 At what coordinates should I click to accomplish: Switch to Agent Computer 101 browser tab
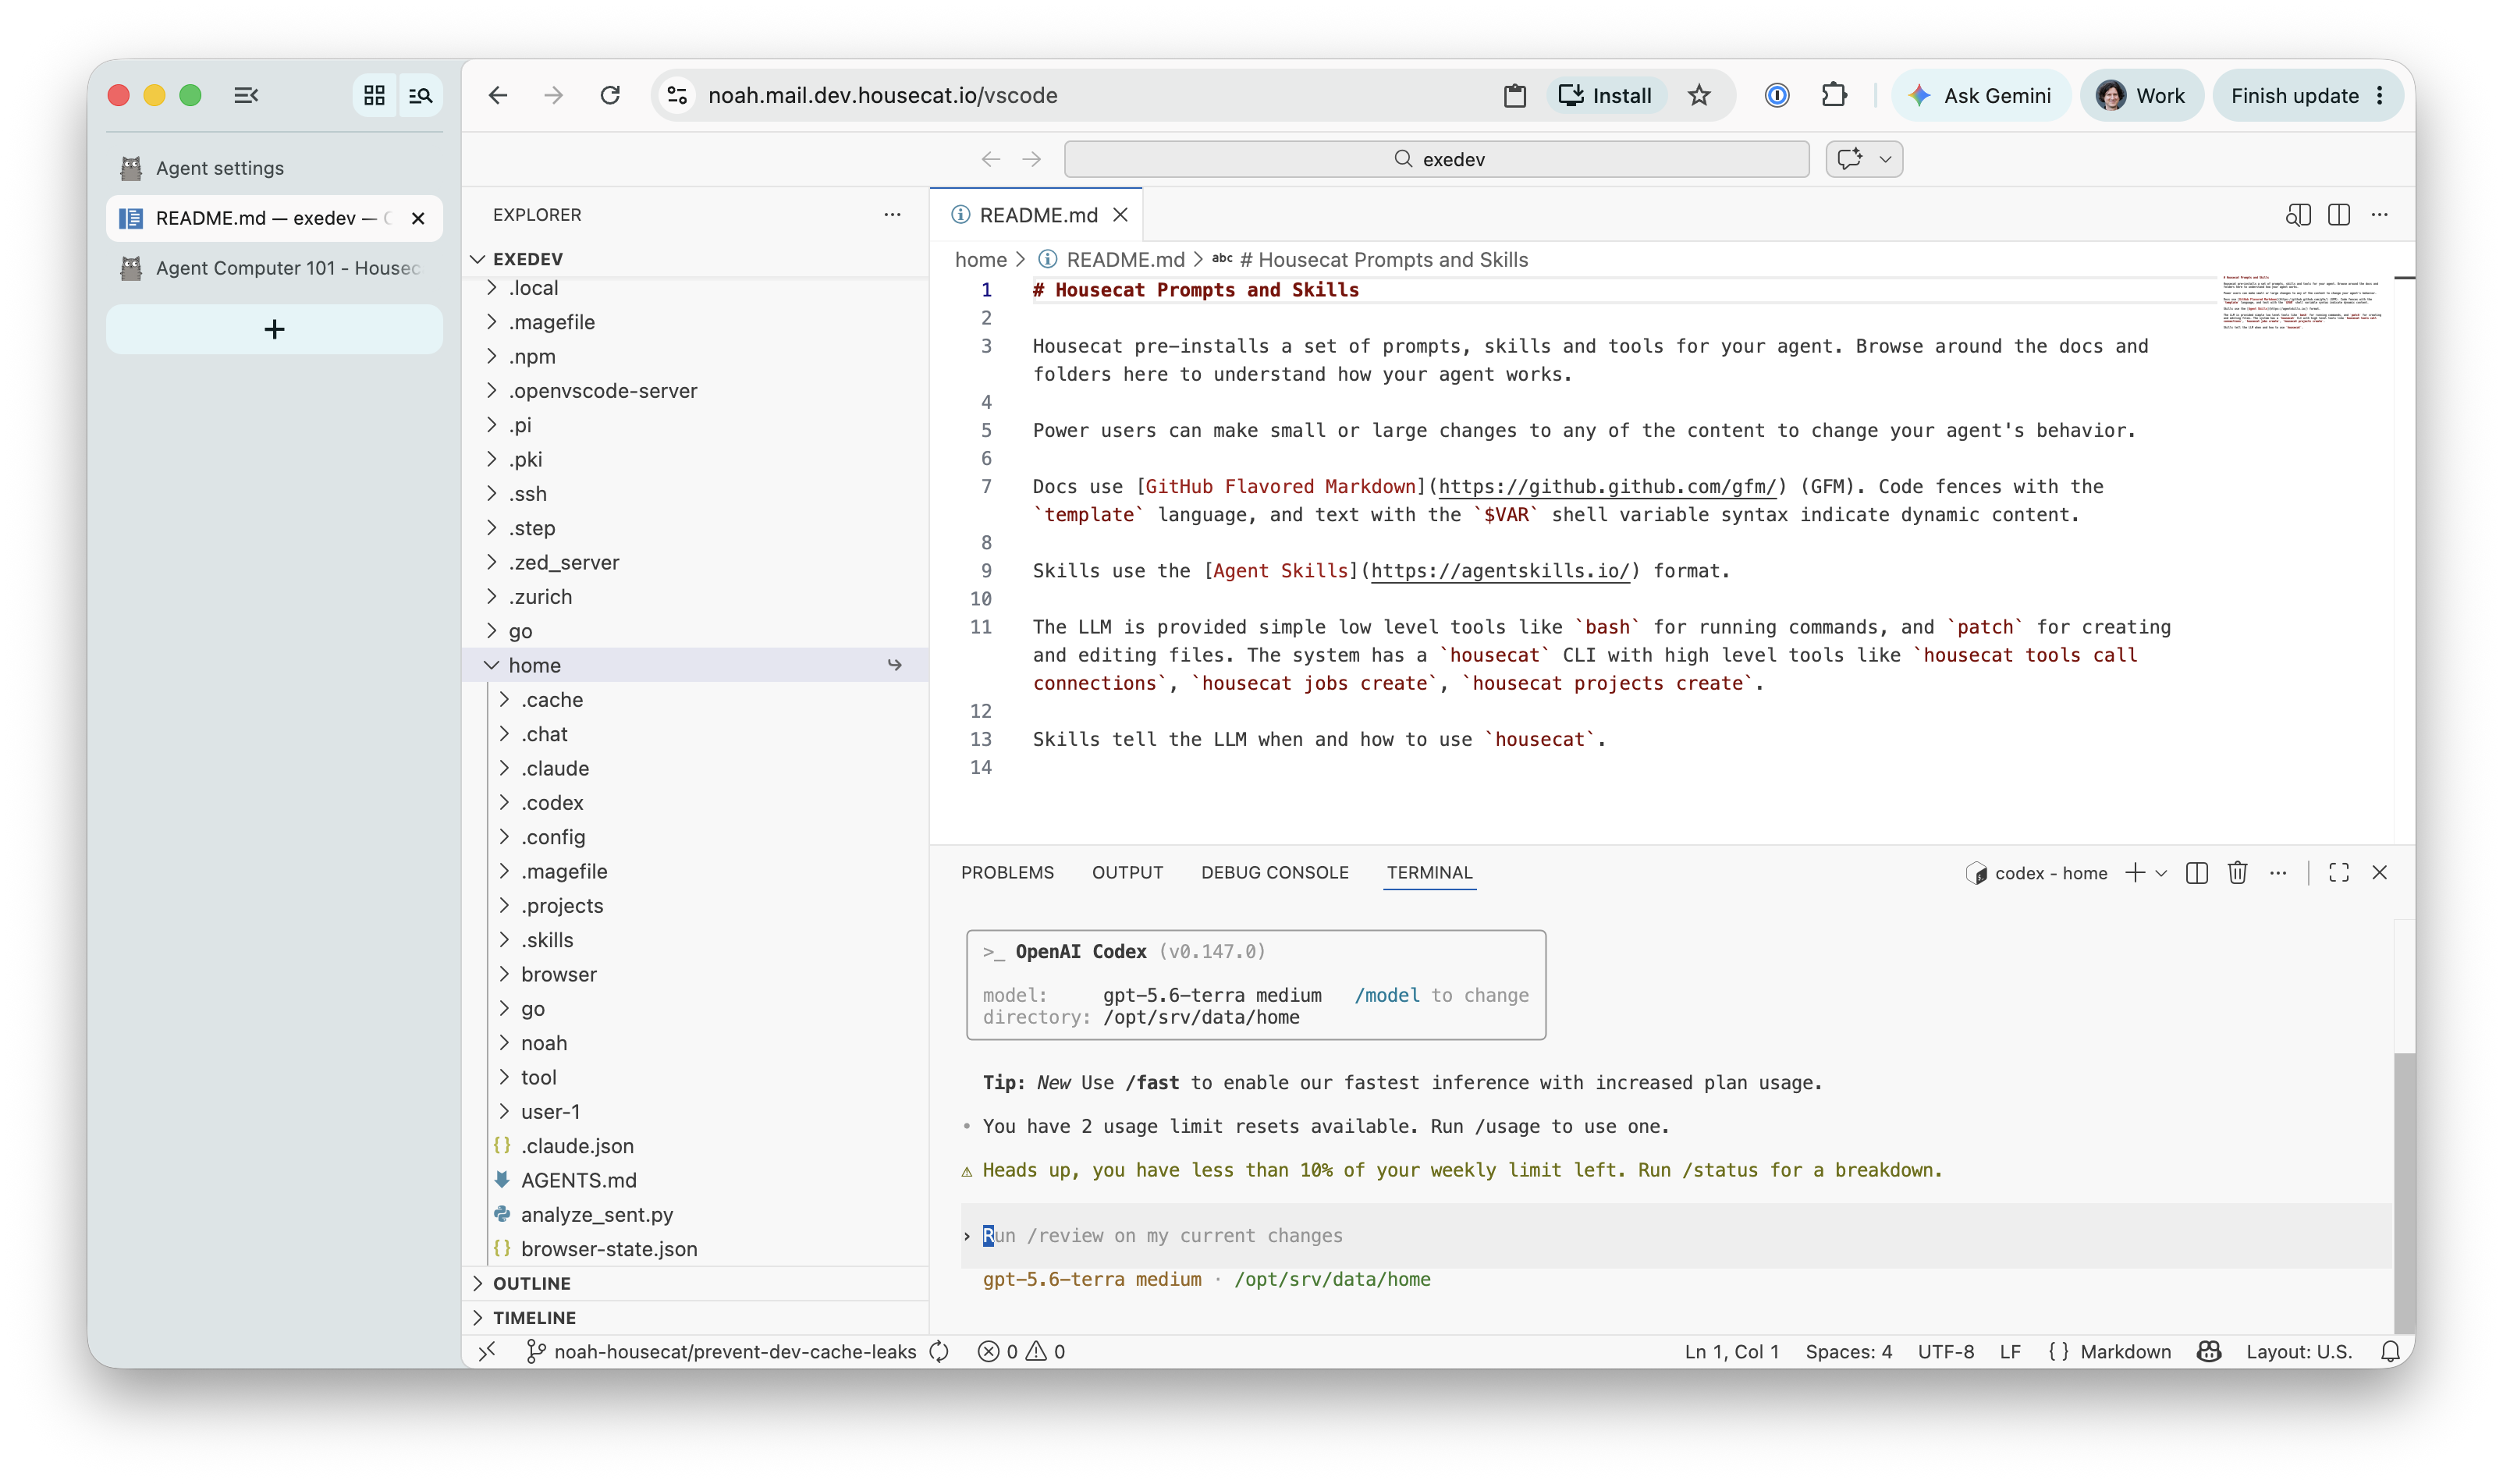(x=274, y=268)
